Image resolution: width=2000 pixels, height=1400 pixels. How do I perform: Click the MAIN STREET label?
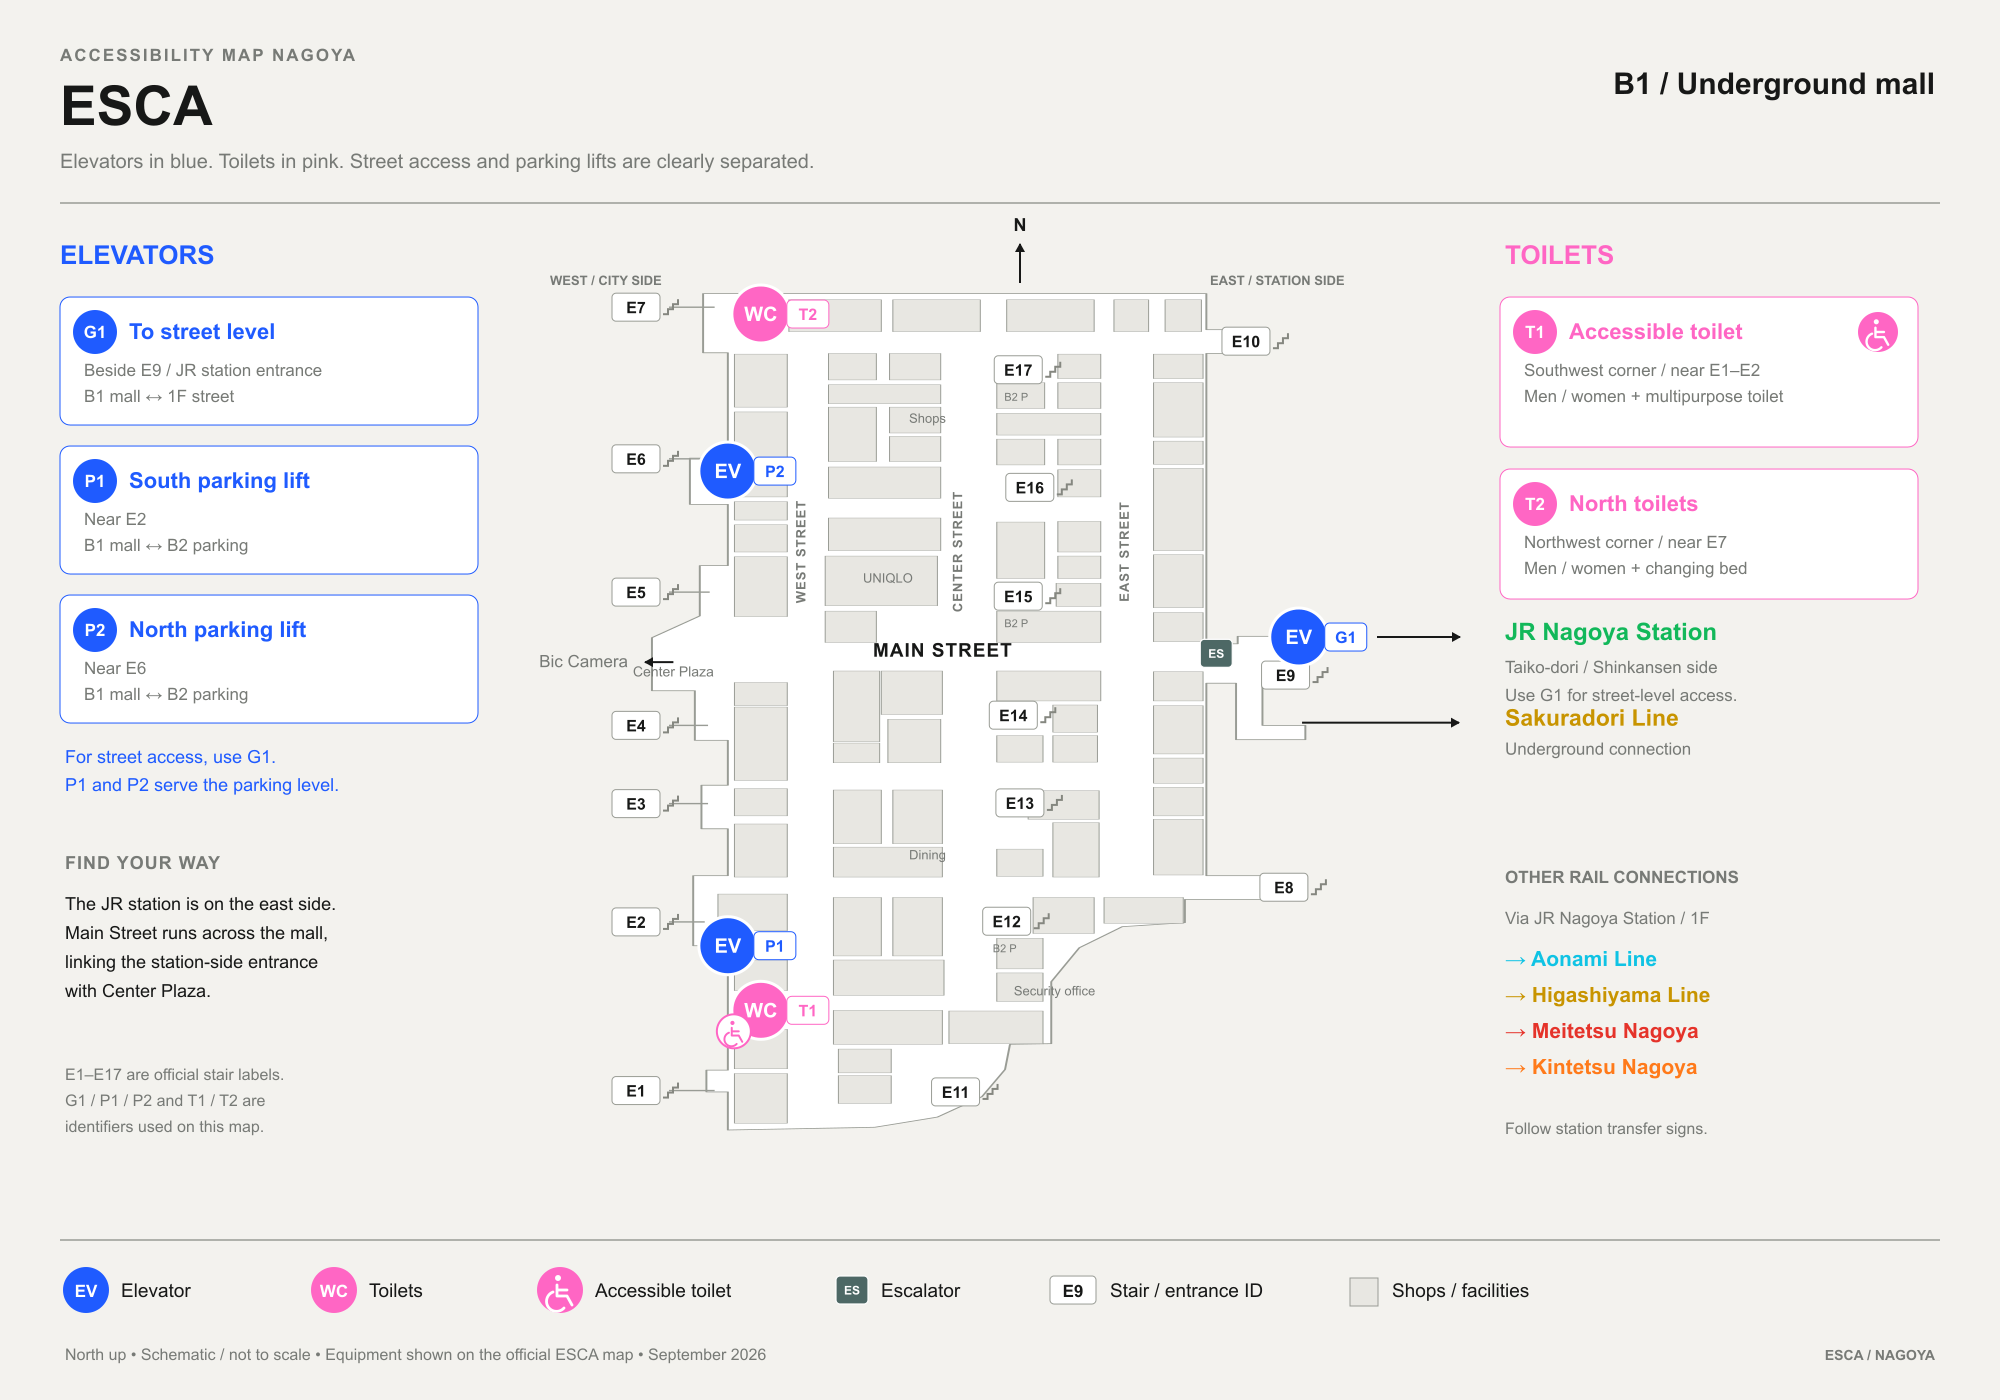(x=942, y=651)
